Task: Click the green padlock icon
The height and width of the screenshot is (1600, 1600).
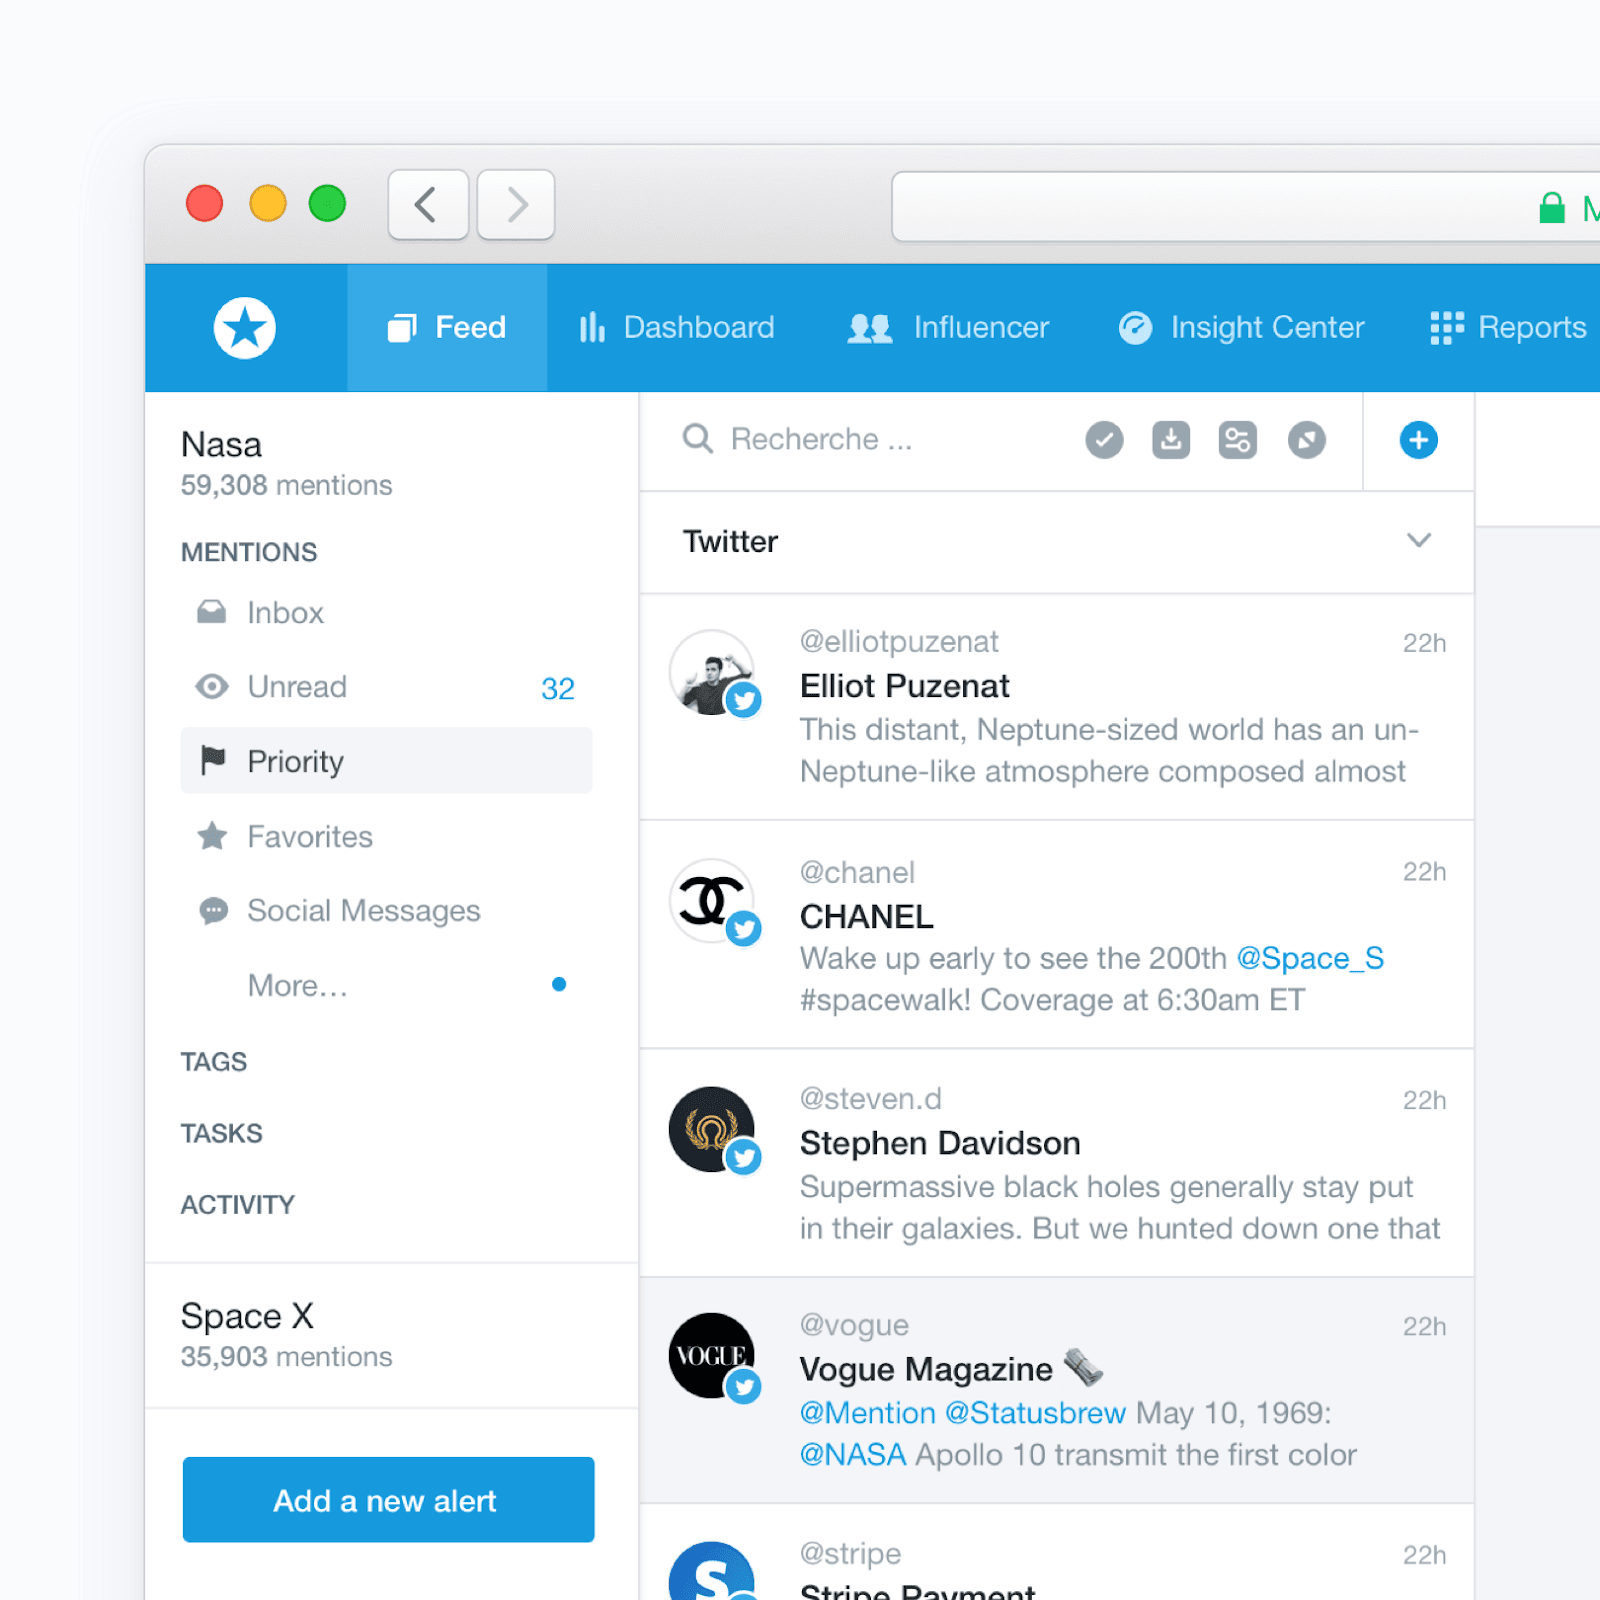Action: point(1551,208)
